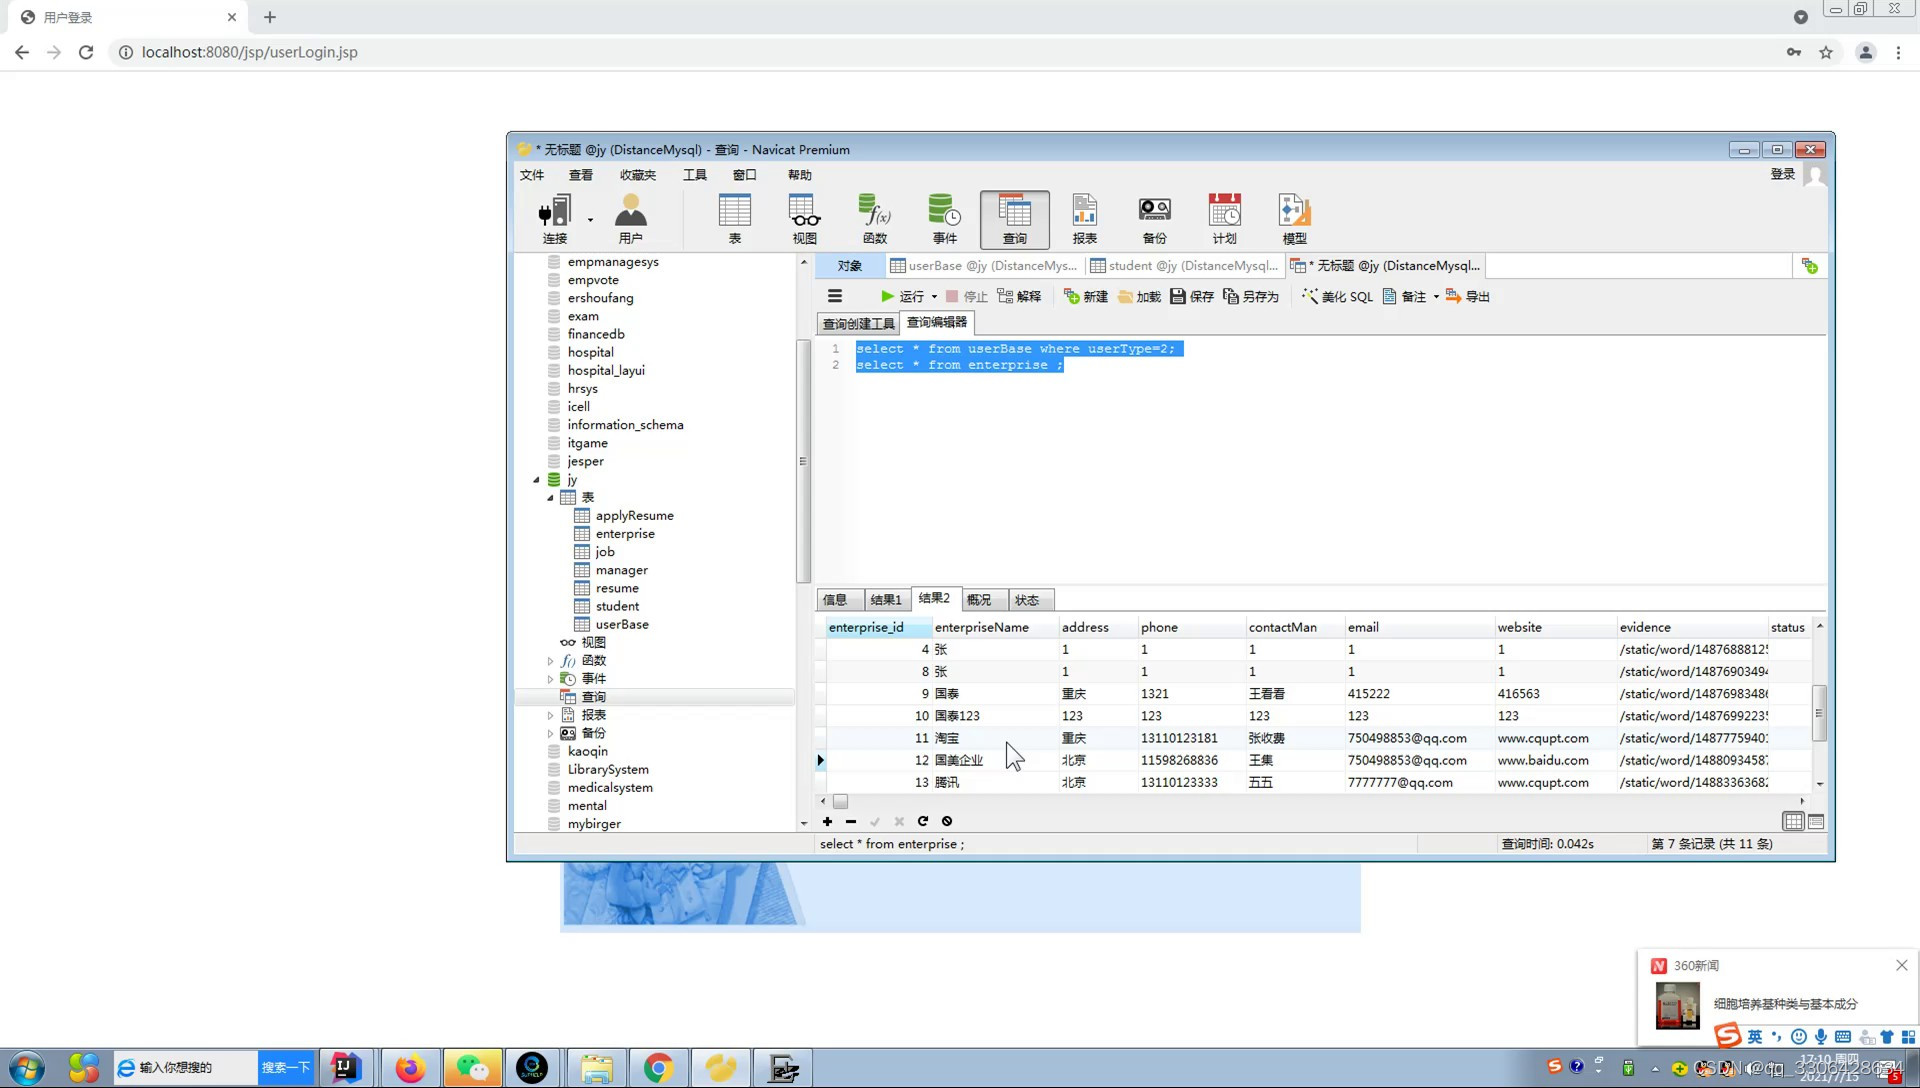This screenshot has height=1088, width=1920.
Task: Refresh results with the reload icon
Action: pos(923,821)
